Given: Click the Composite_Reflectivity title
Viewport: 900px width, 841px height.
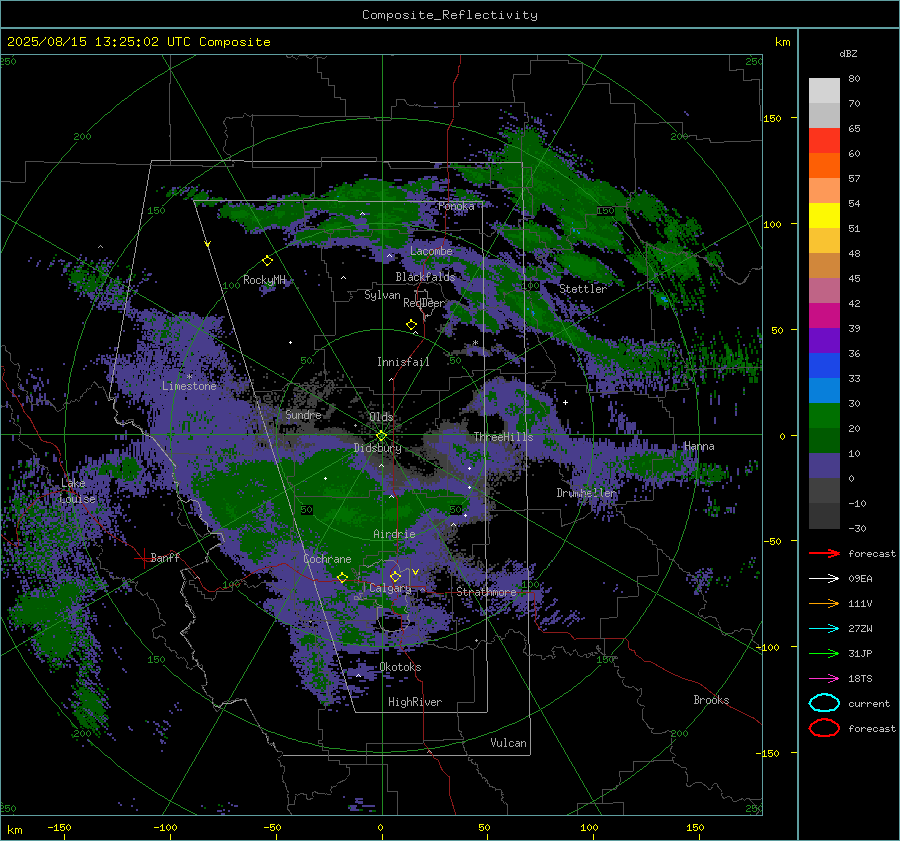Looking at the screenshot, I should pos(450,15).
